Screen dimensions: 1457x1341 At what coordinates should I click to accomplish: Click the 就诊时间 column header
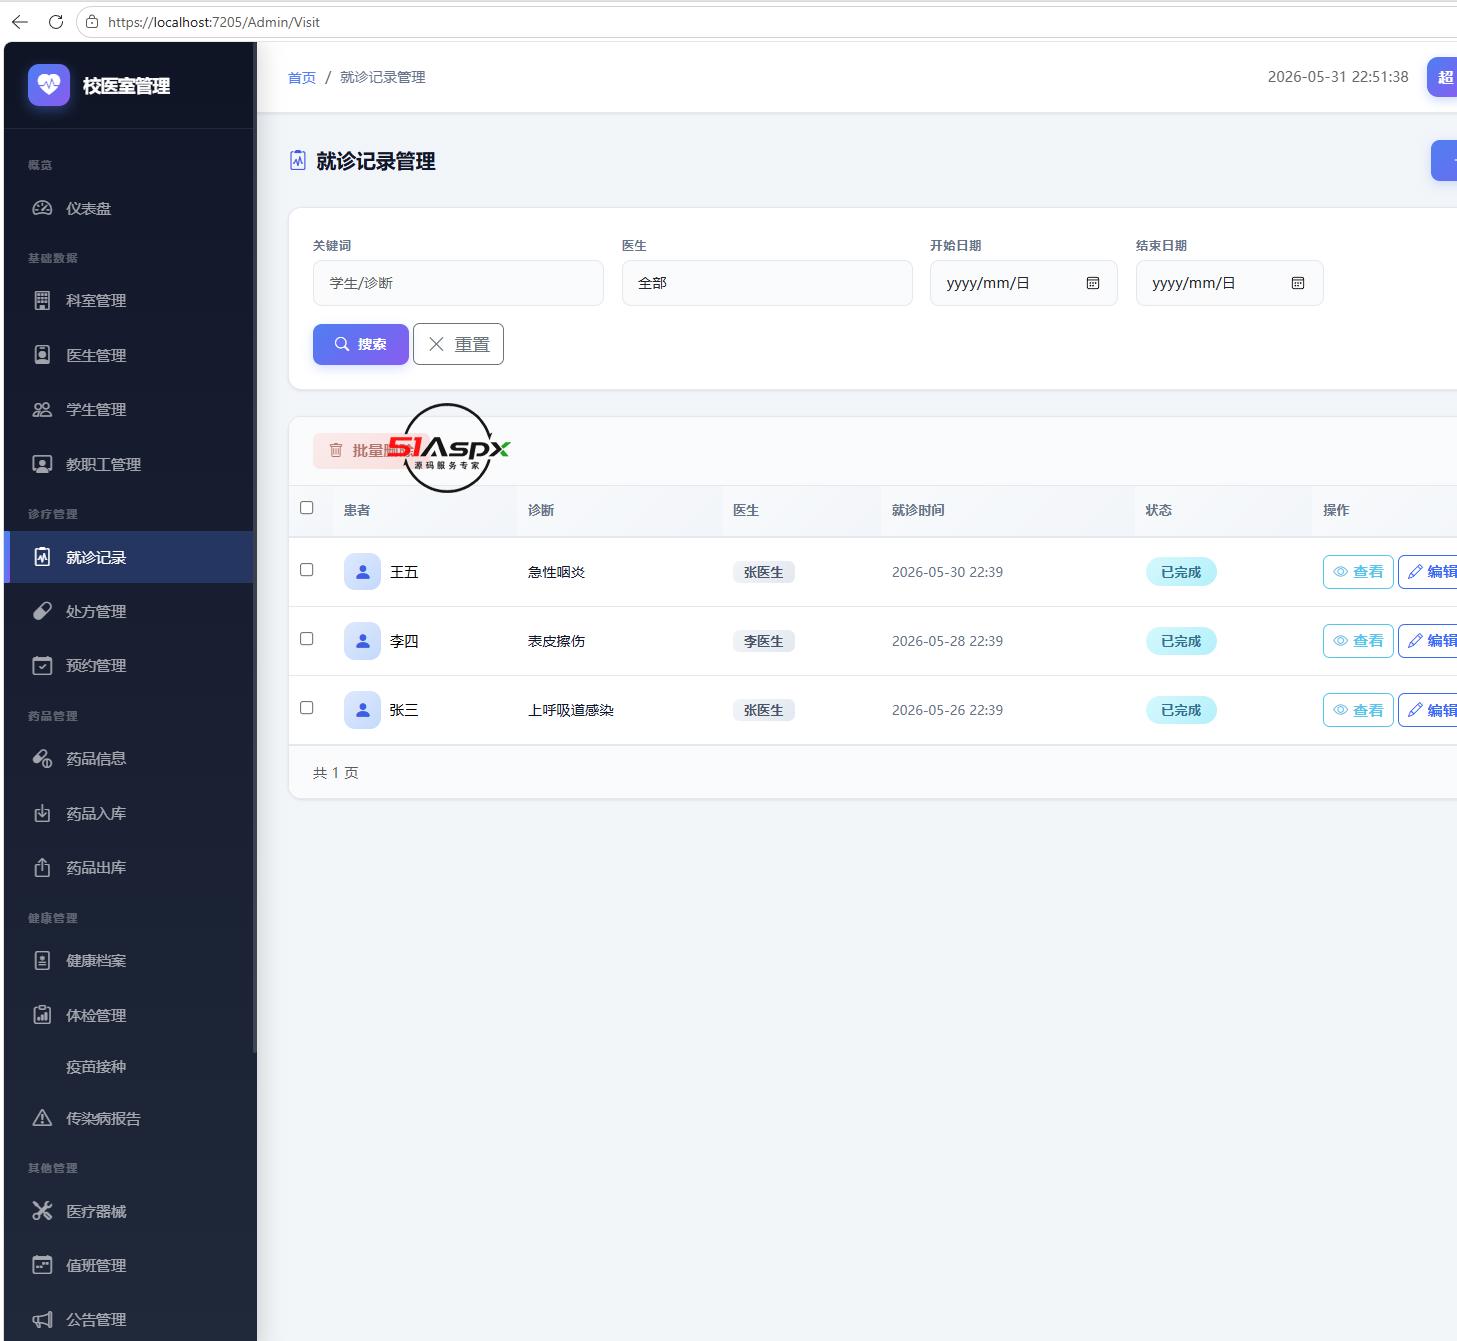click(918, 510)
